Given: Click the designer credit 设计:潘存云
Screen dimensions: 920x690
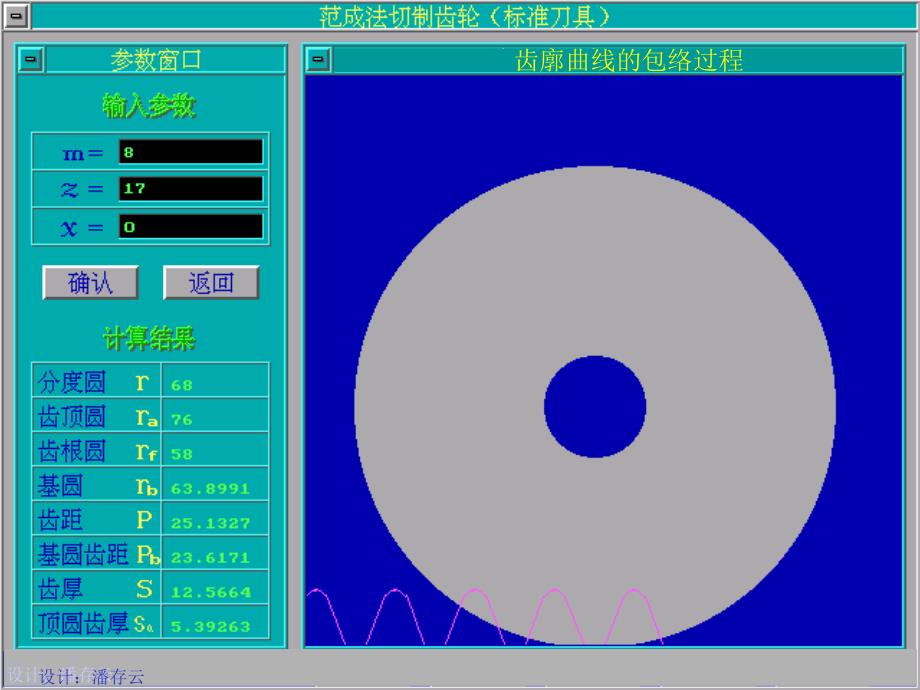Looking at the screenshot, I should click(92, 677).
